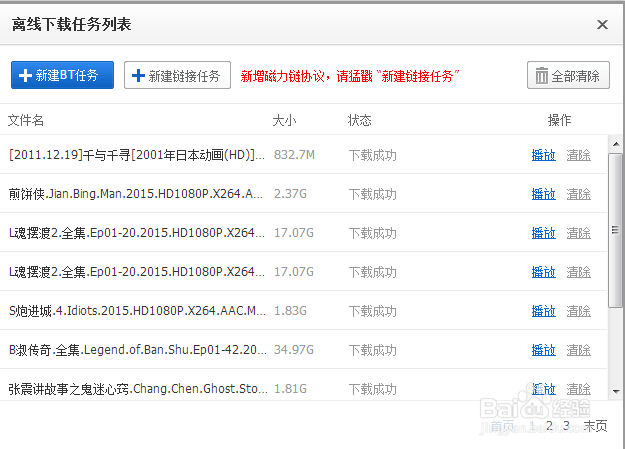Image resolution: width=625 pixels, height=449 pixels.
Task: Click the 文件名 column header
Action: pos(26,120)
